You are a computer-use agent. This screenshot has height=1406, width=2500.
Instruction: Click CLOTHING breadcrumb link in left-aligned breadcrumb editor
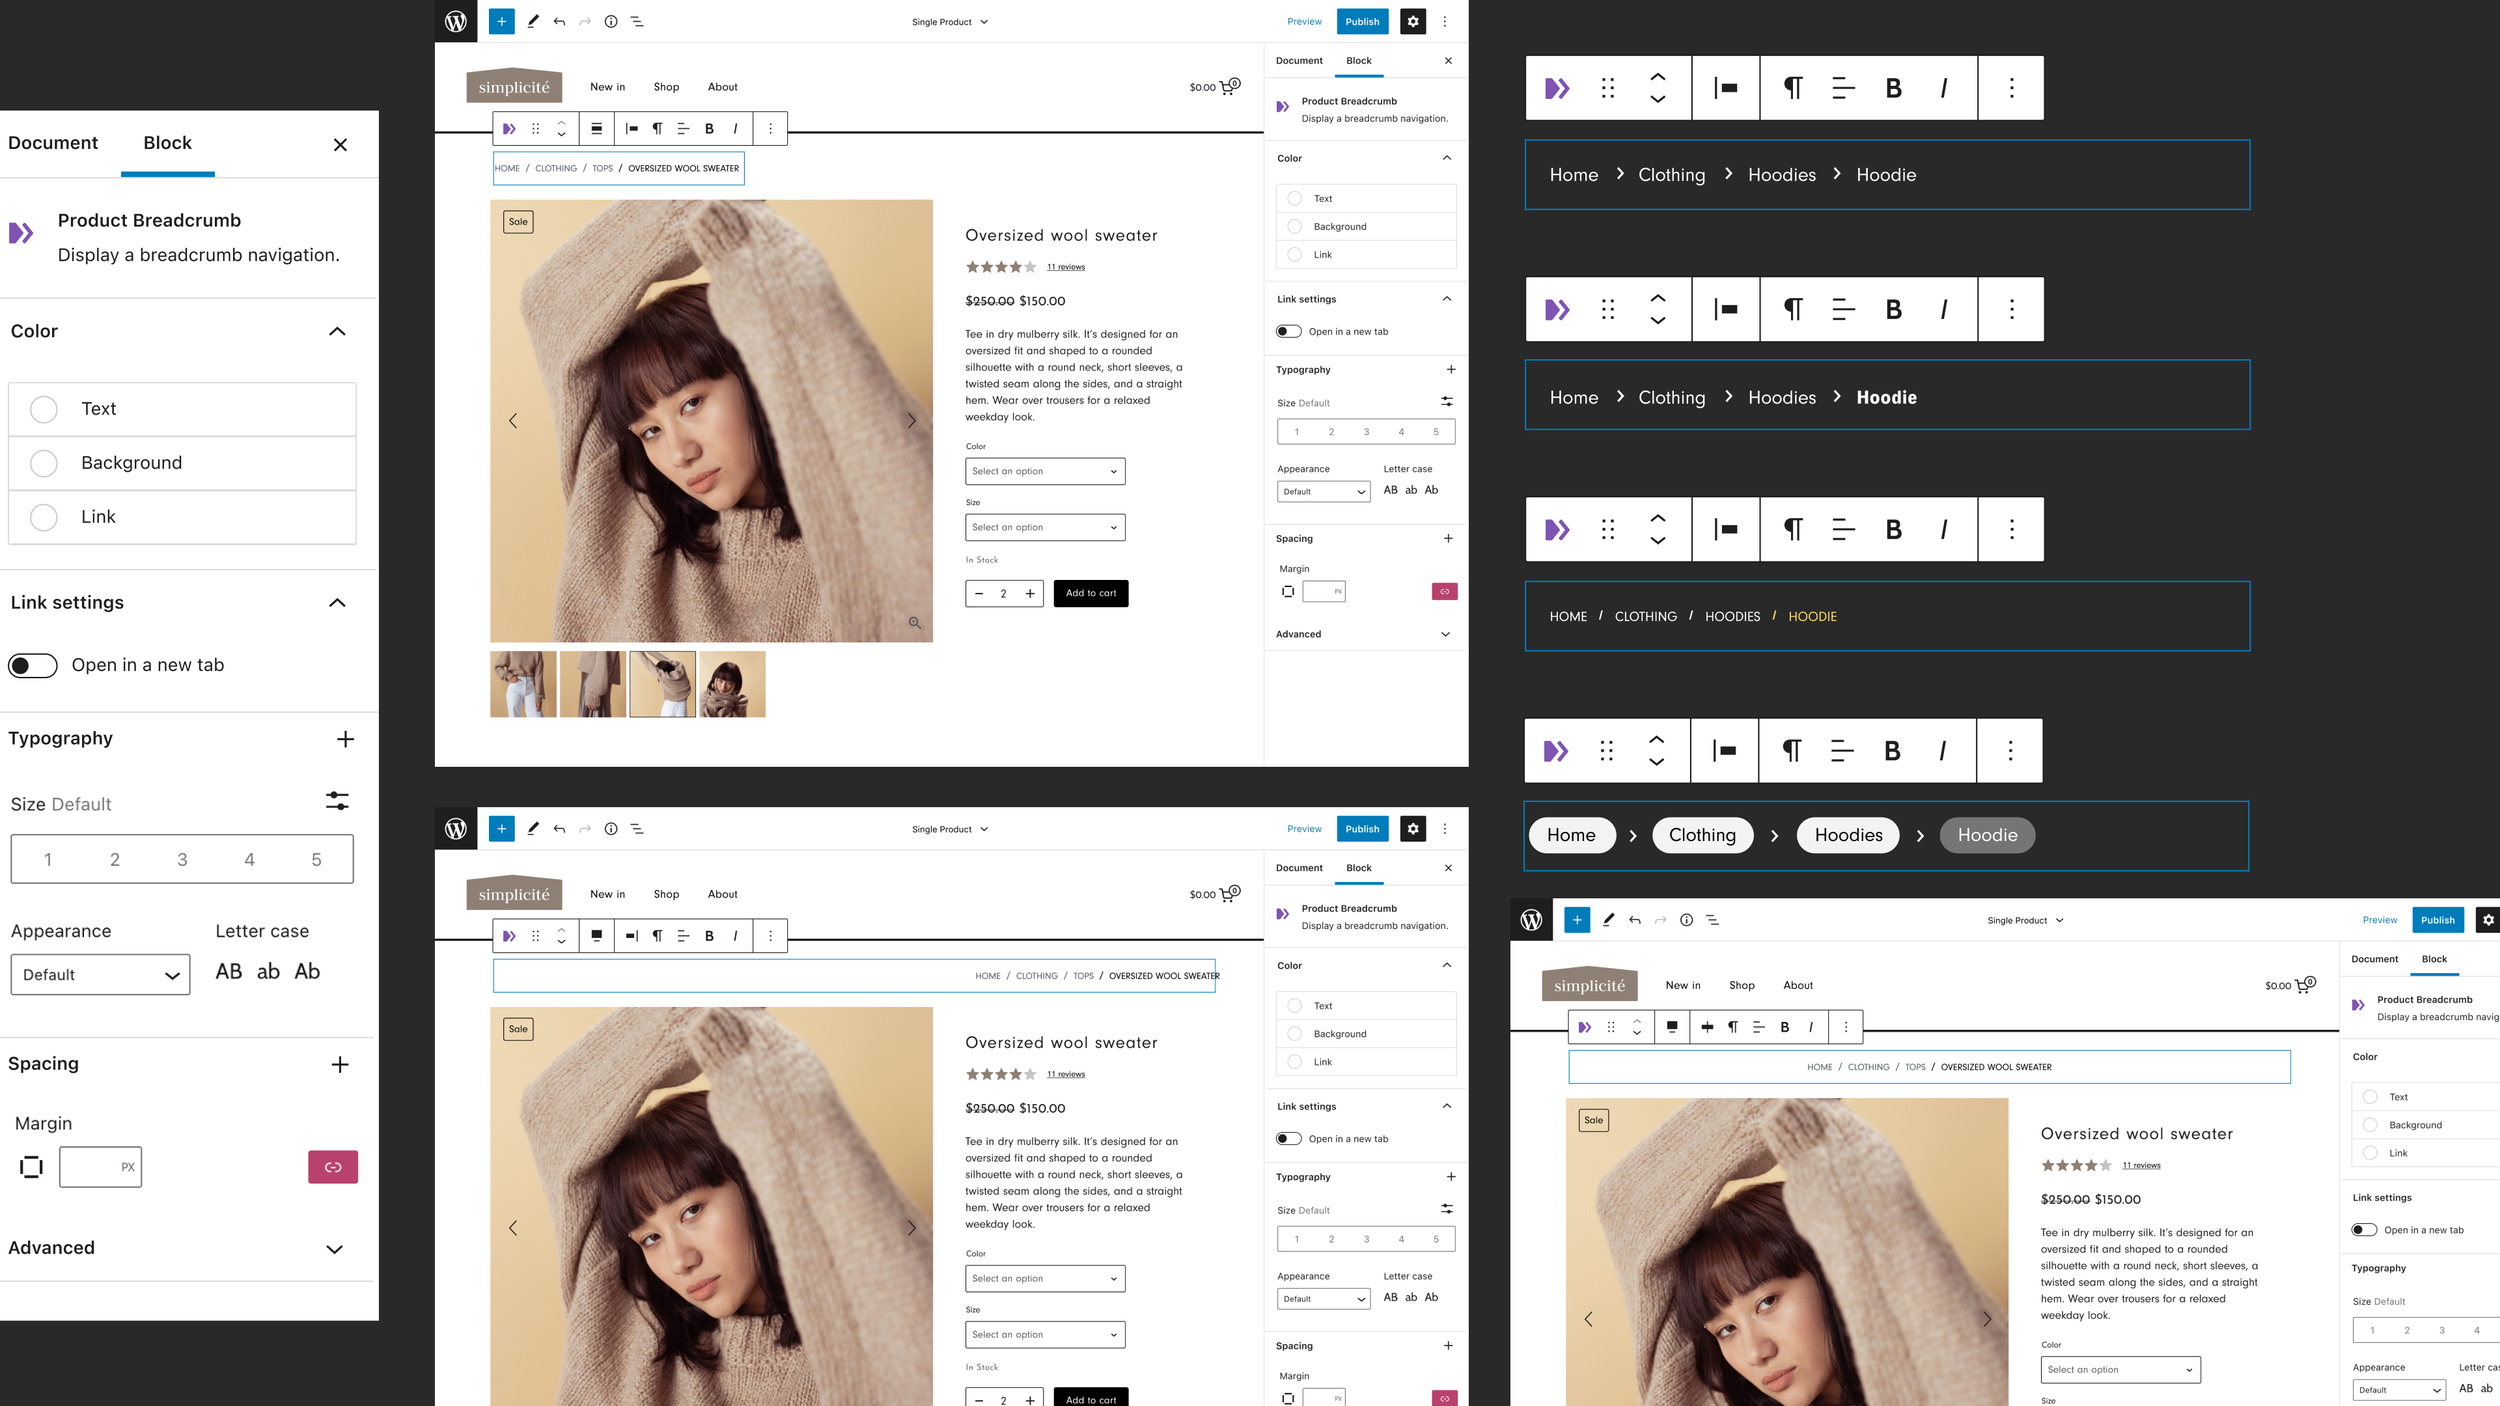(x=556, y=168)
